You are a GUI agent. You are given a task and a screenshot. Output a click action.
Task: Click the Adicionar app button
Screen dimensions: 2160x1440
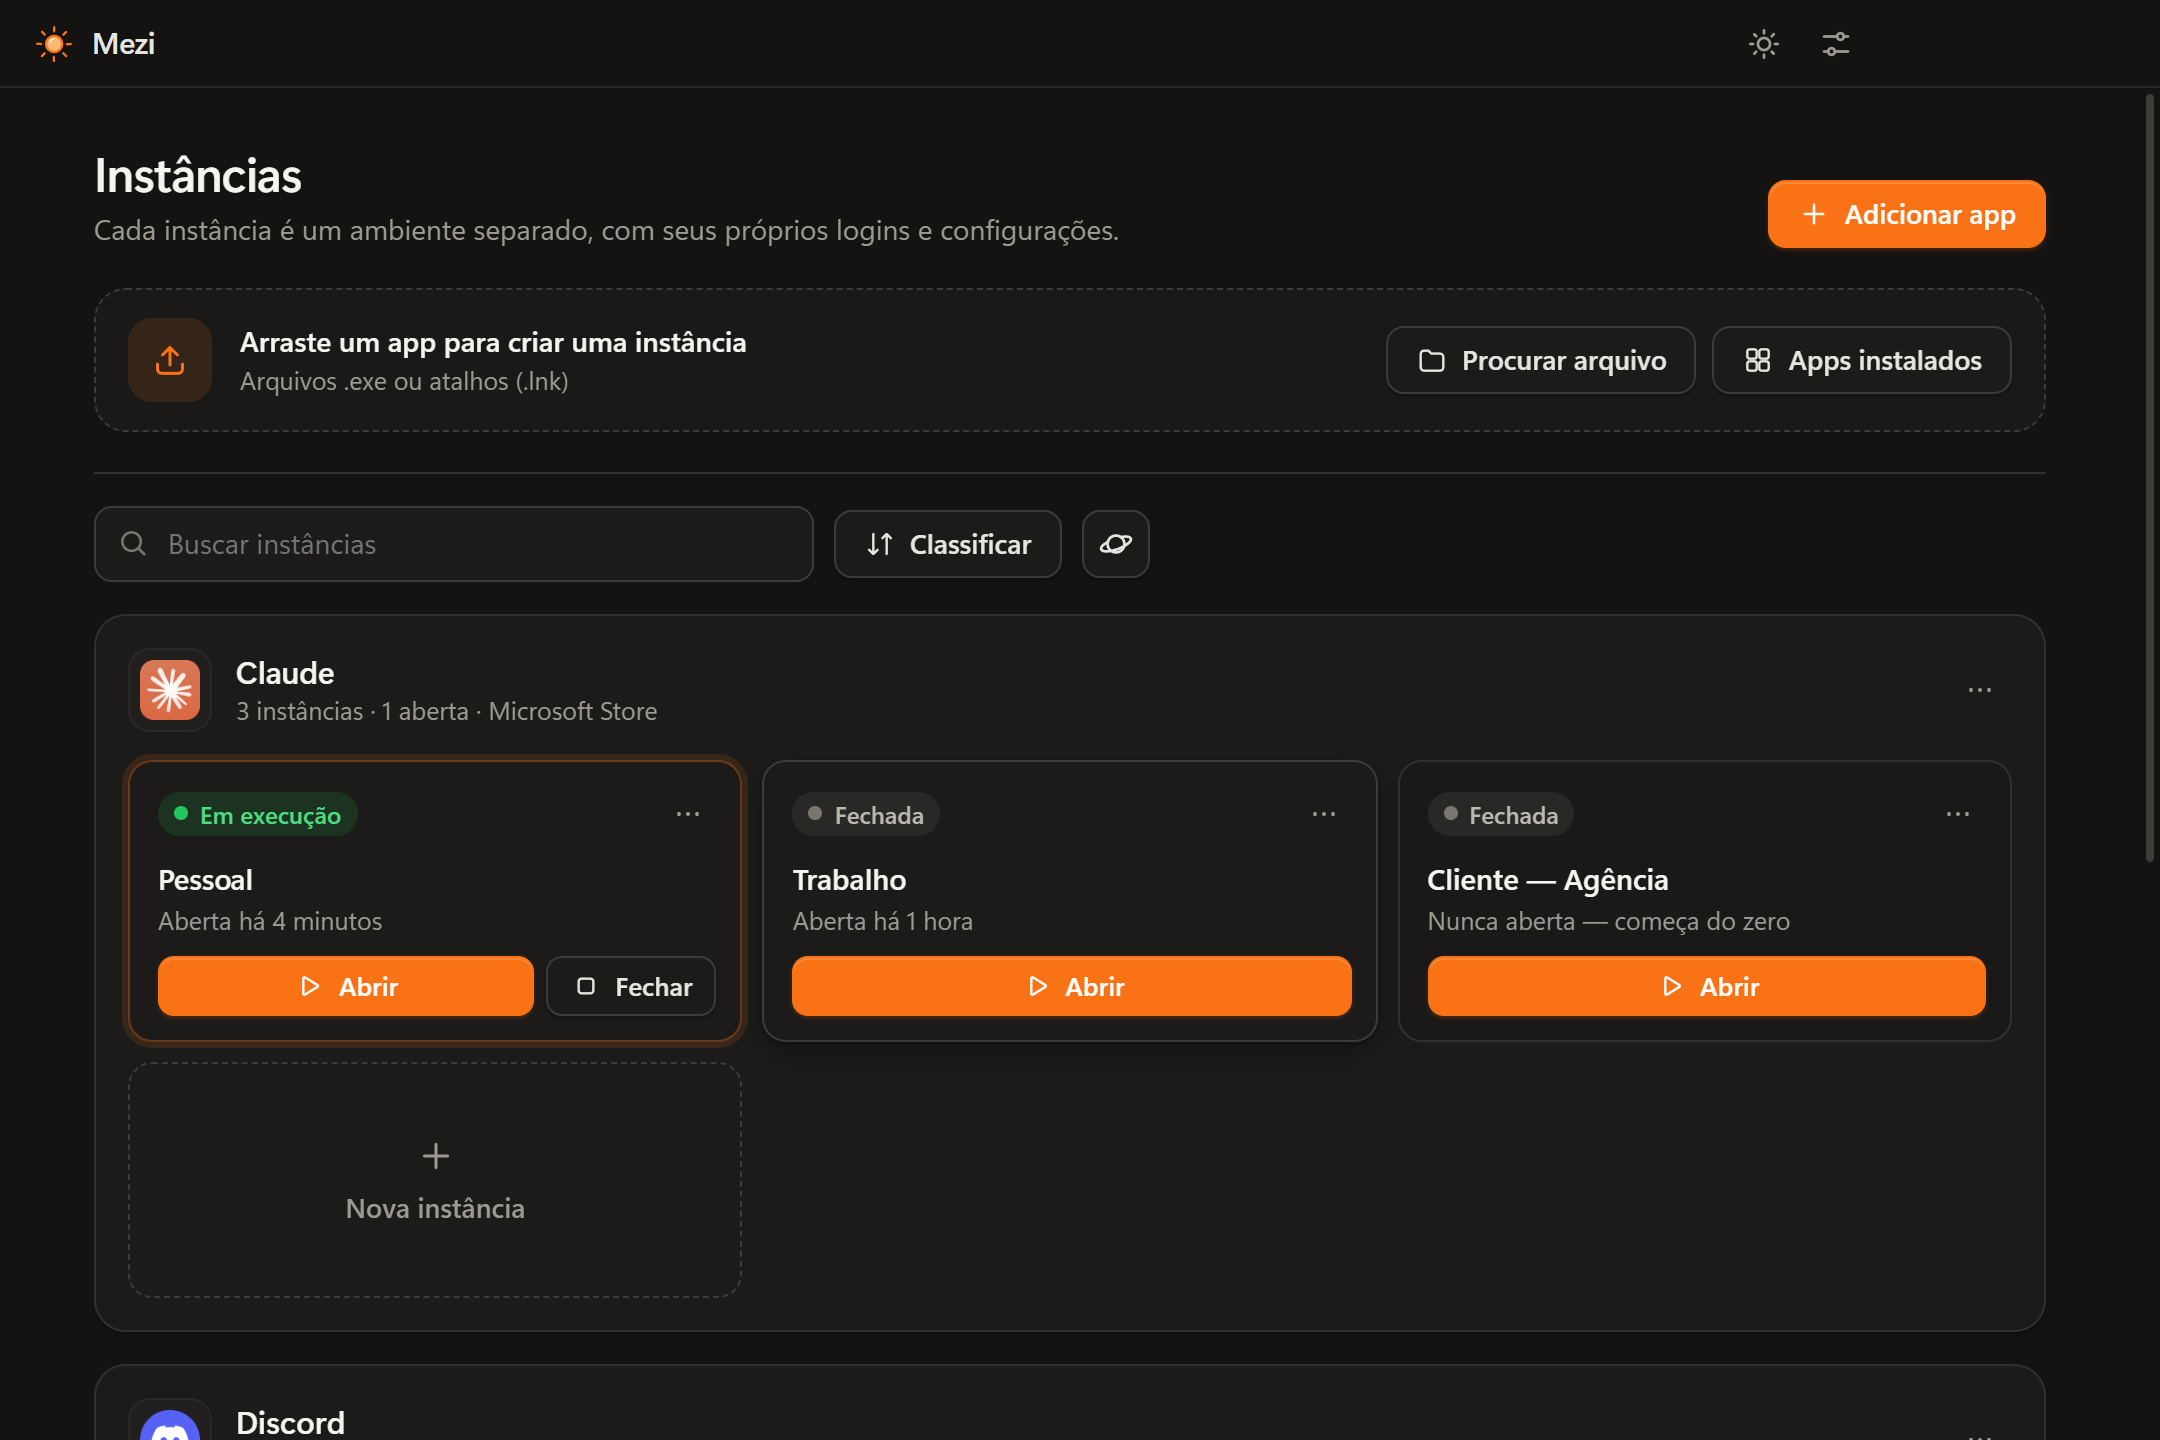1907,214
